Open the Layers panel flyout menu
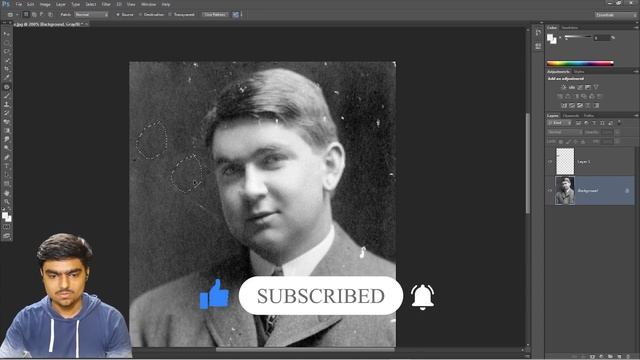This screenshot has height=360, width=640. click(636, 116)
